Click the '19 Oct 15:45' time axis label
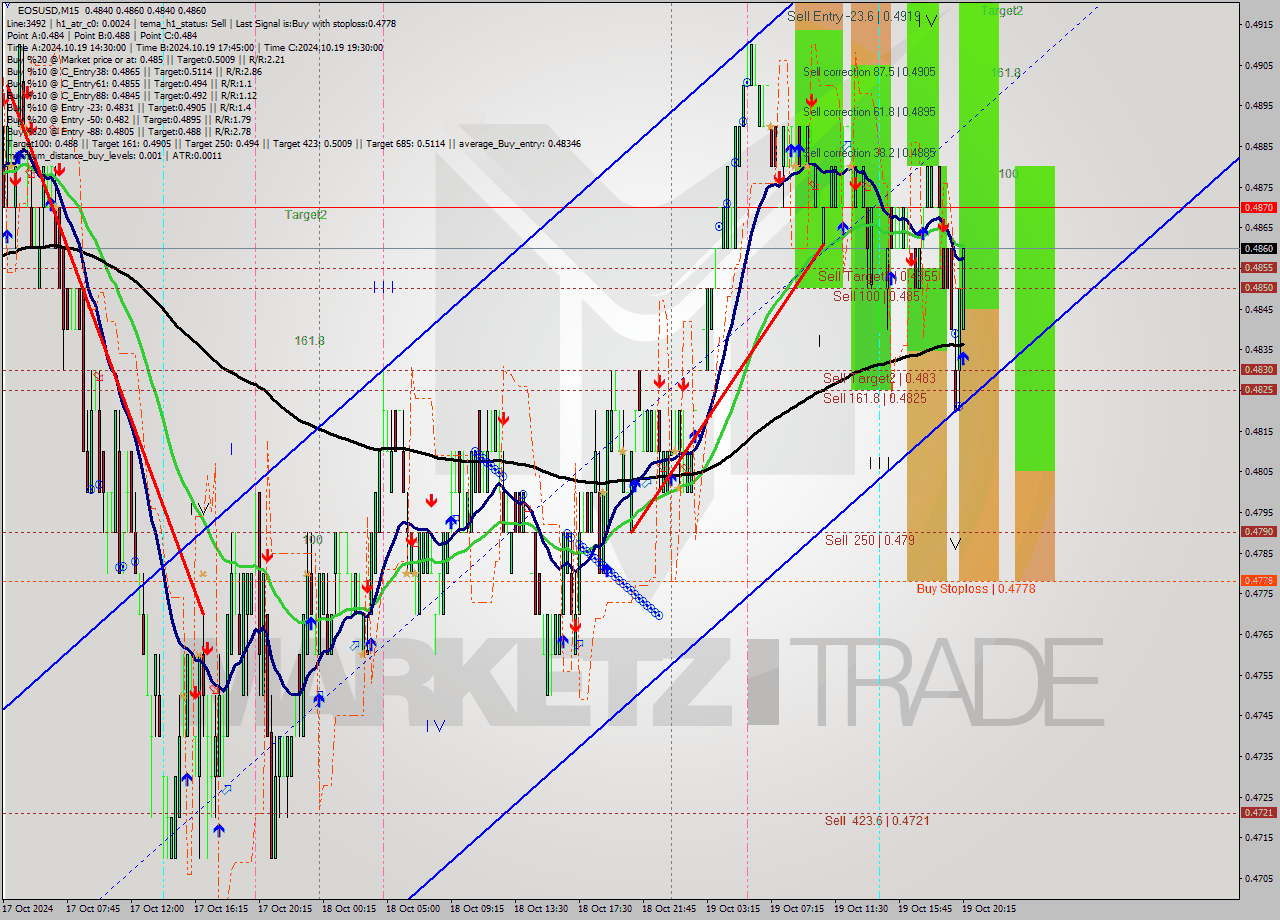This screenshot has width=1280, height=920. (x=925, y=909)
